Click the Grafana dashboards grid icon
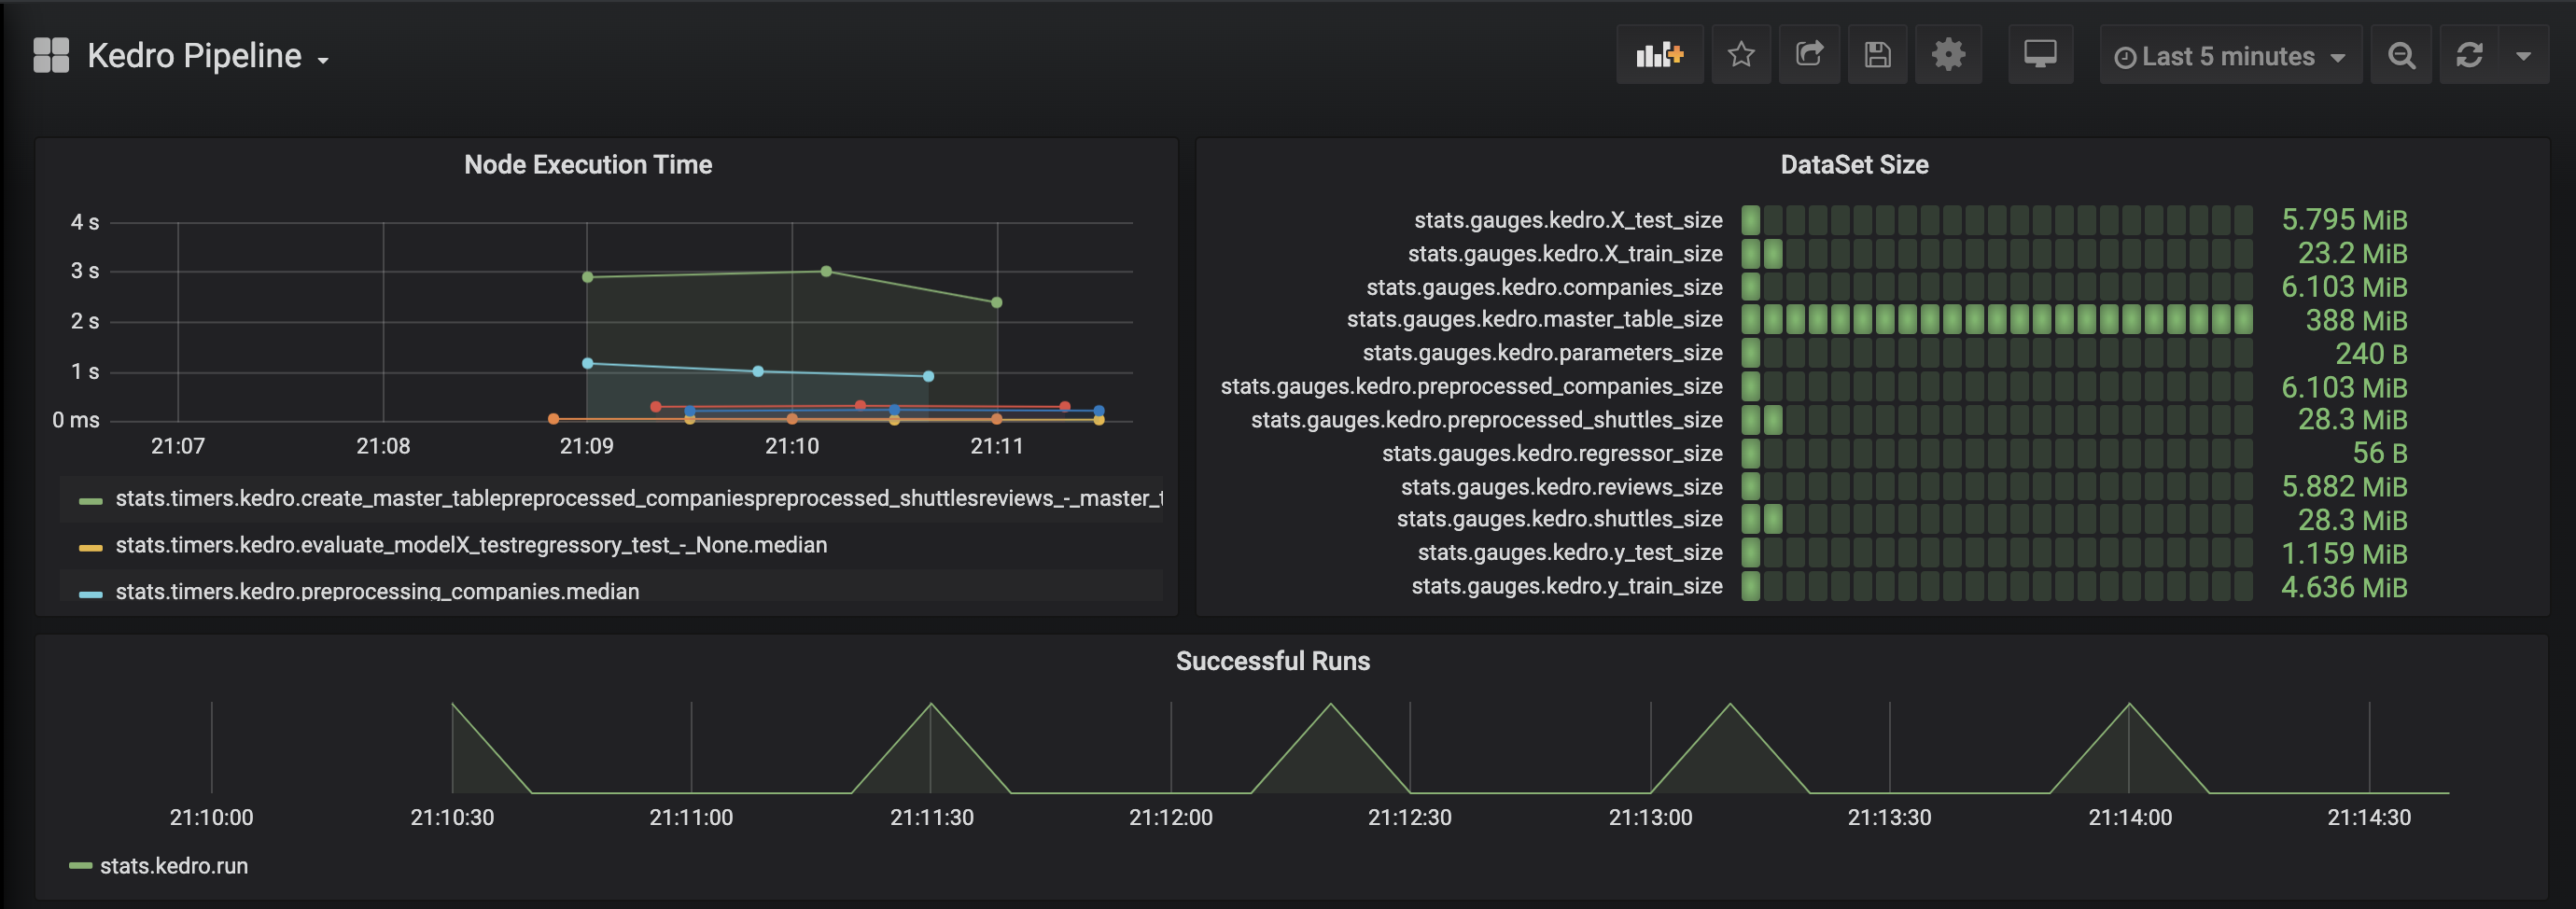 [51, 55]
